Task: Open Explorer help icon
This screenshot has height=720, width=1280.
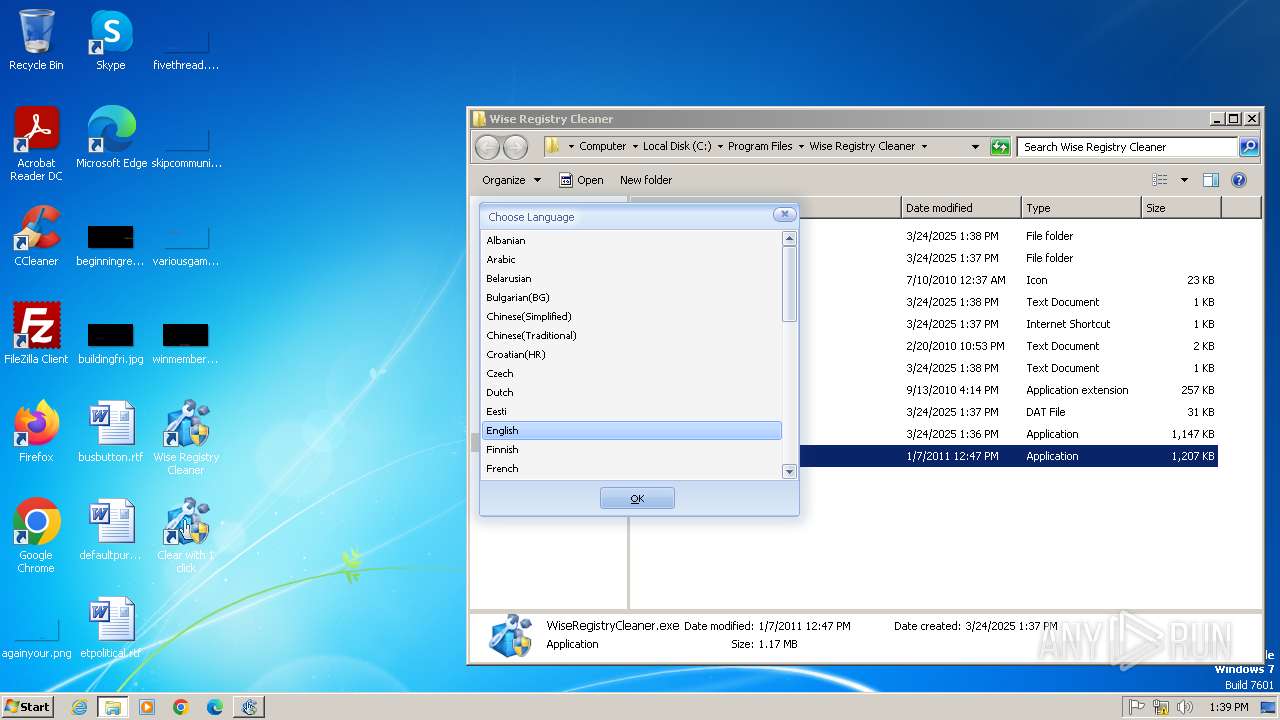Action: (1239, 180)
